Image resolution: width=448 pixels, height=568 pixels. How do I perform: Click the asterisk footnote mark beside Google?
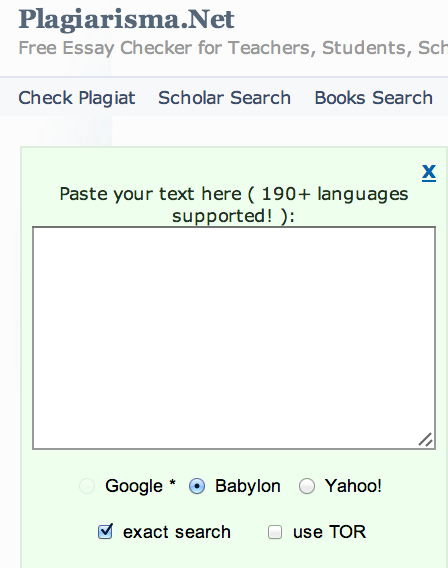[172, 483]
